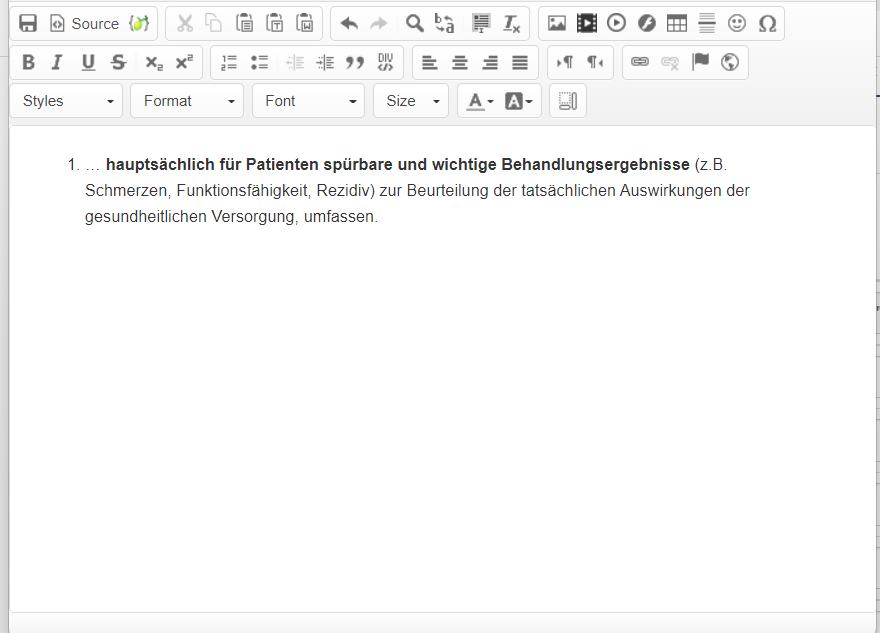Click in the bold text of list item 1
This screenshot has width=880, height=633.
397,164
